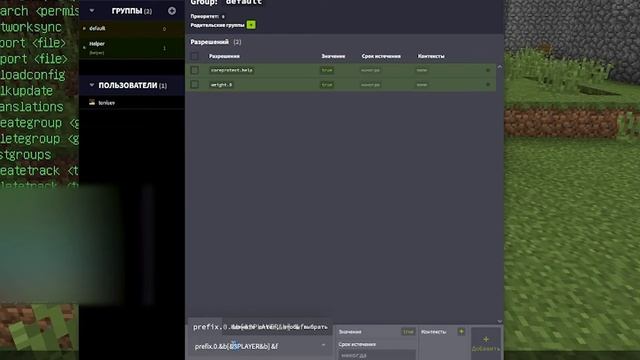The height and width of the screenshot is (360, 640).
Task: Toggle true value of weight.0
Action: (x=327, y=84)
